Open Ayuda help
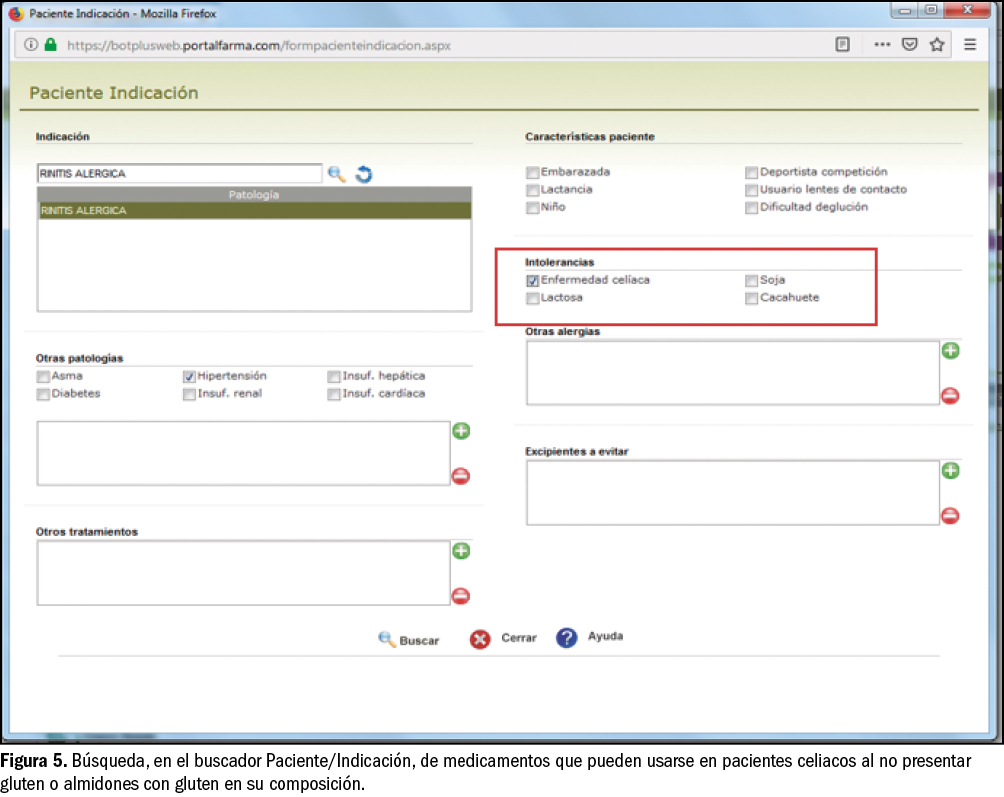Viewport: 1004px width, 797px height. (x=590, y=638)
